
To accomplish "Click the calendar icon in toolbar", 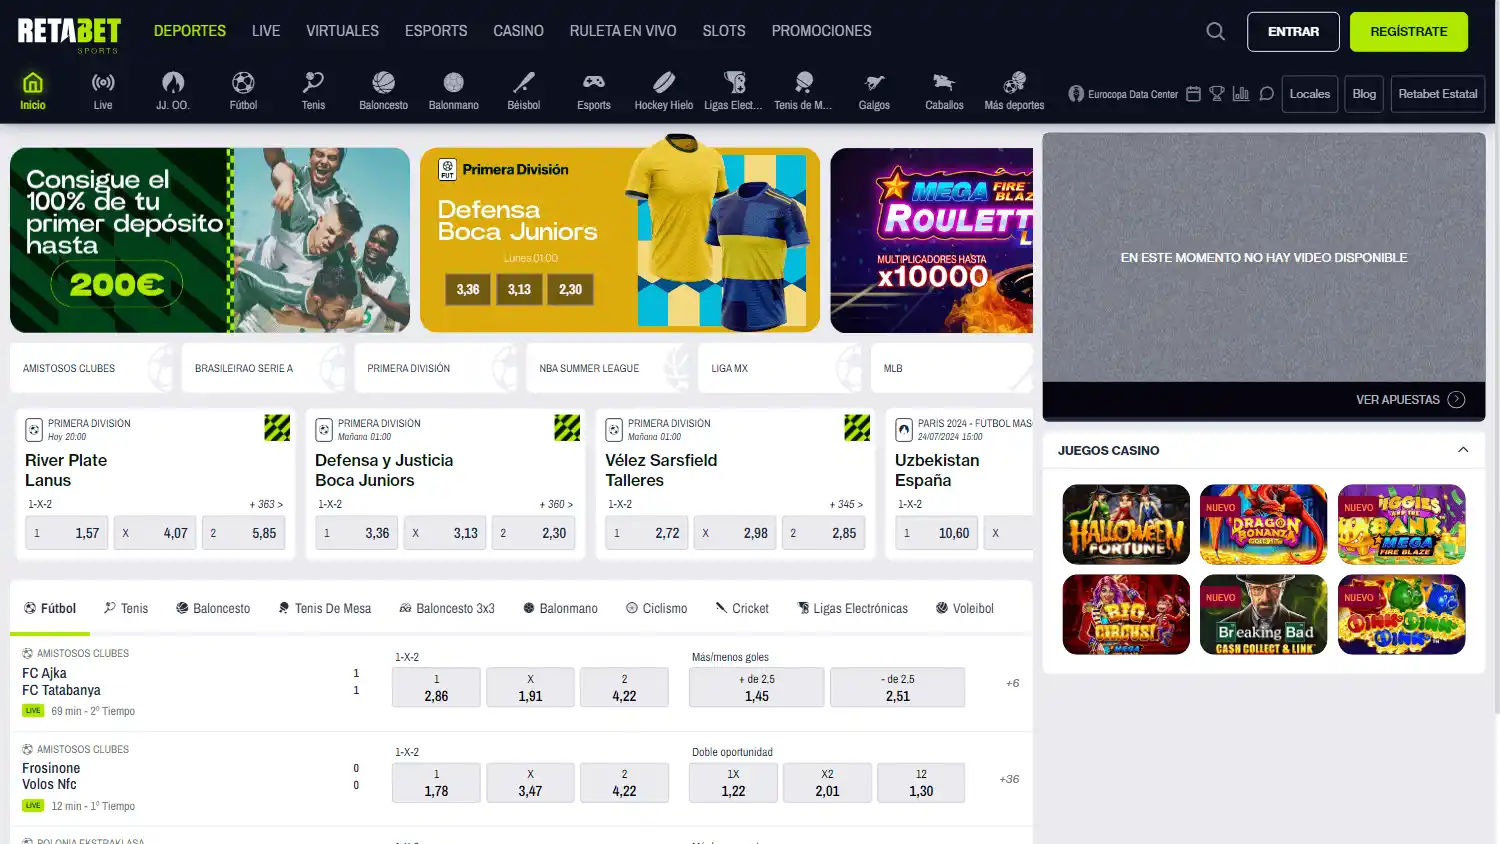I will (1193, 94).
